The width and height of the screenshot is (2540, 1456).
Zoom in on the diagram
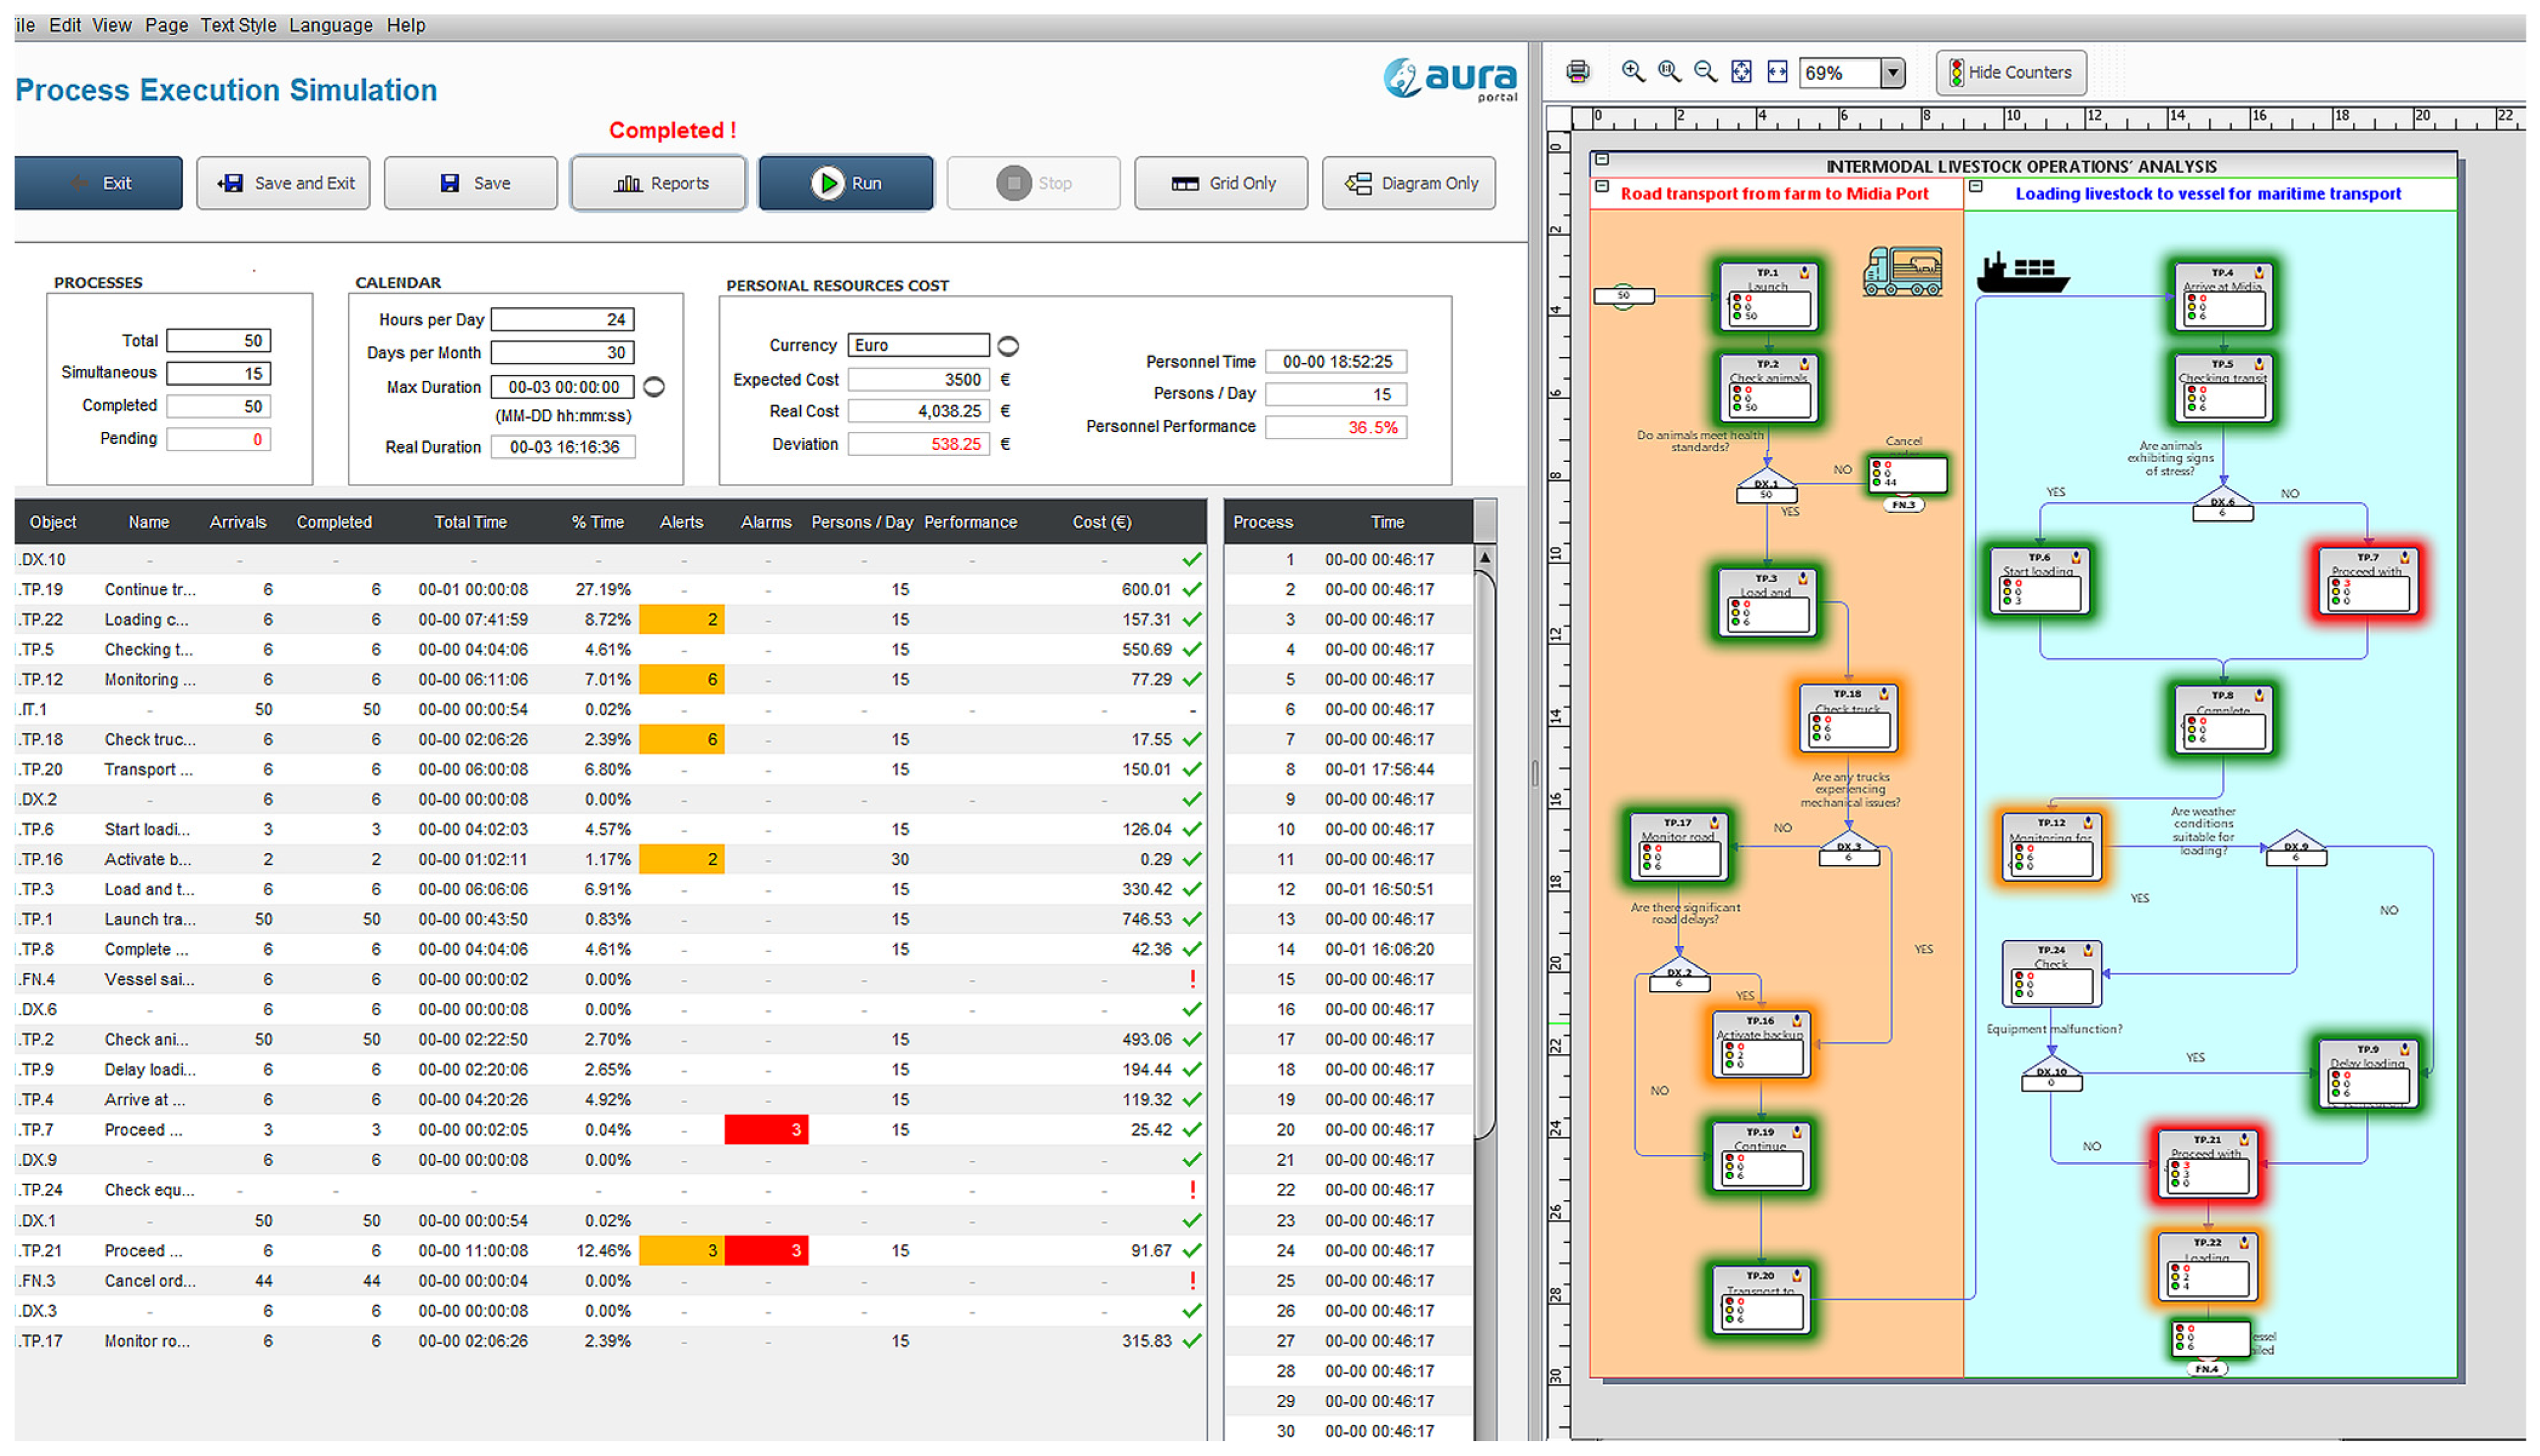(1632, 72)
